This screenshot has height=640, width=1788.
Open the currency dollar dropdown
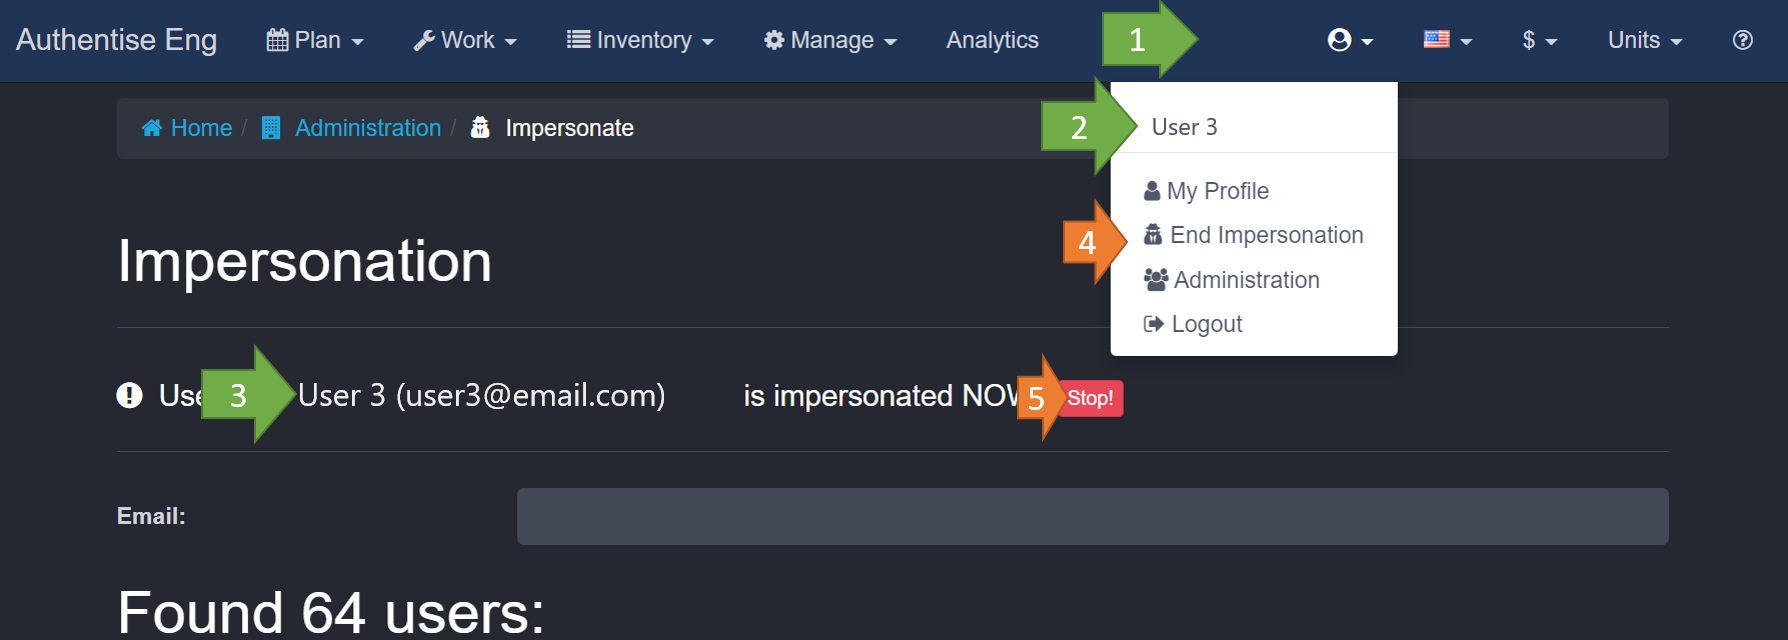click(x=1539, y=40)
